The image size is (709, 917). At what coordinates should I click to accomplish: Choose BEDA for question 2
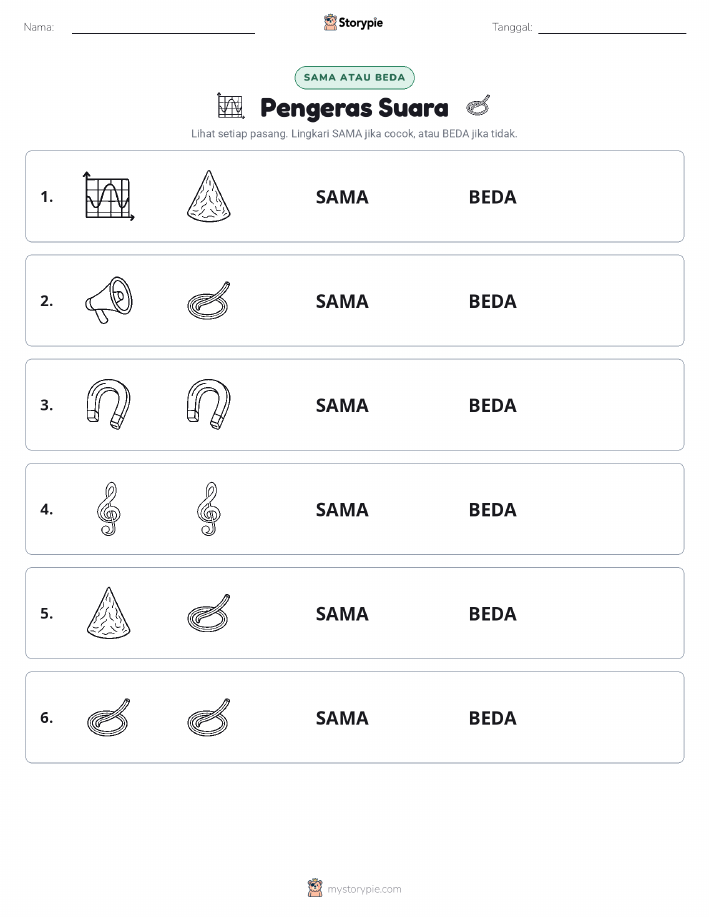pyautogui.click(x=493, y=301)
